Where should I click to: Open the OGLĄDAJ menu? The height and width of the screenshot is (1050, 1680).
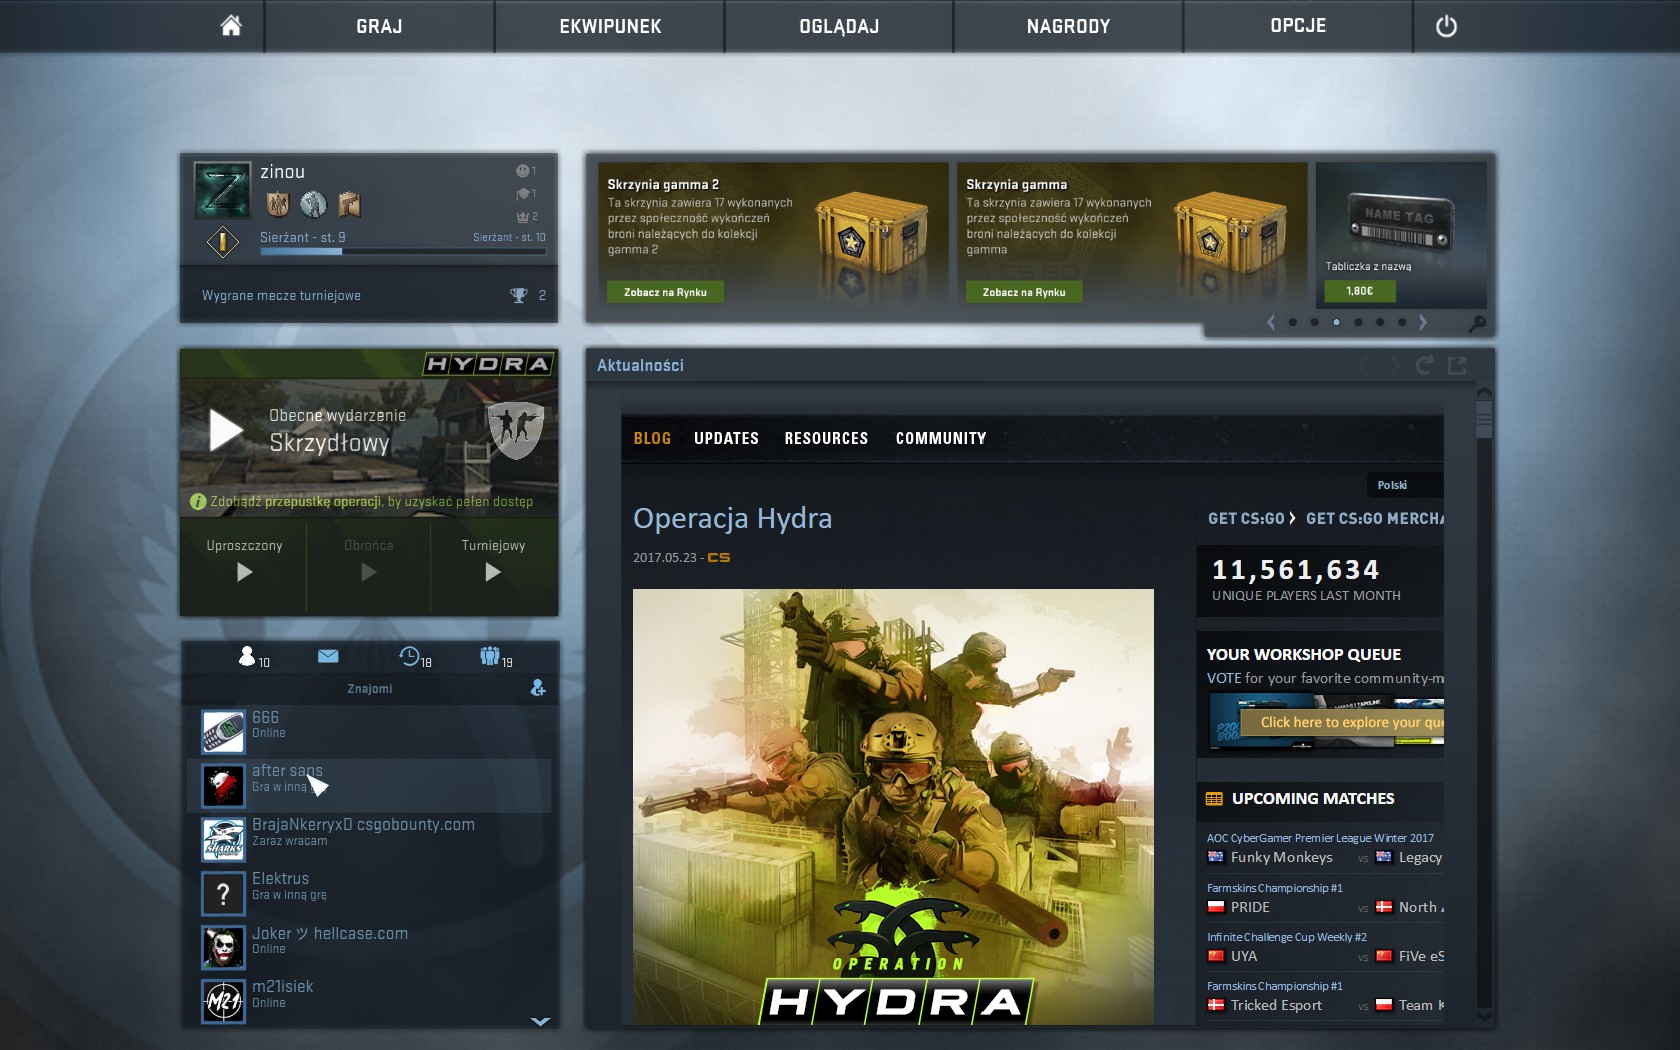(839, 26)
